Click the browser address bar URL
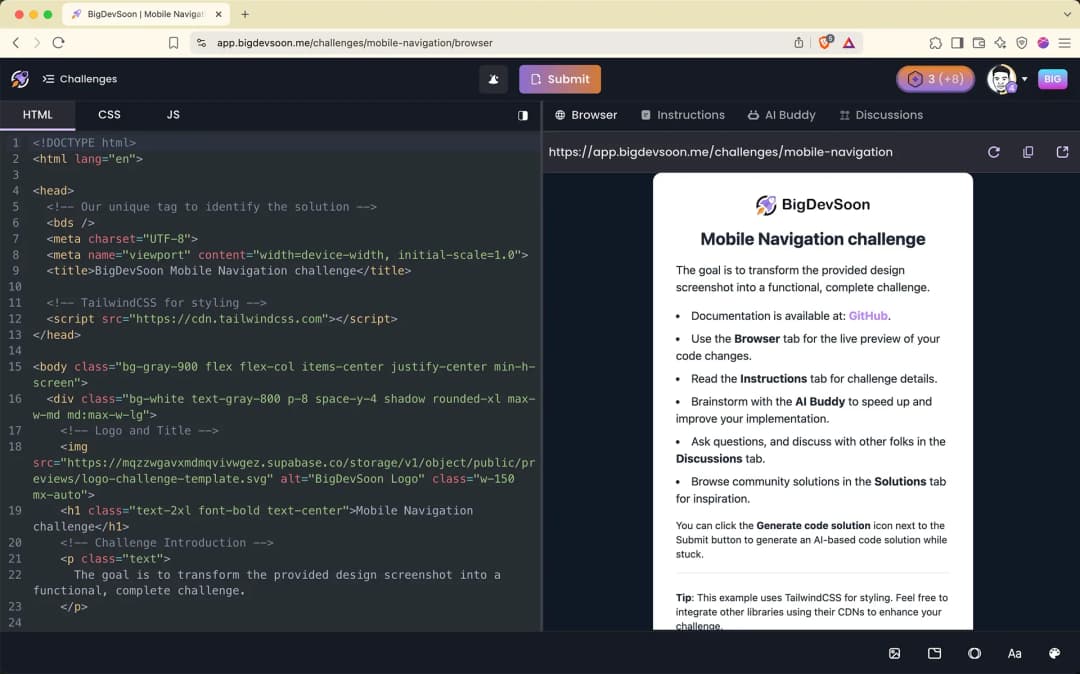 click(x=355, y=43)
